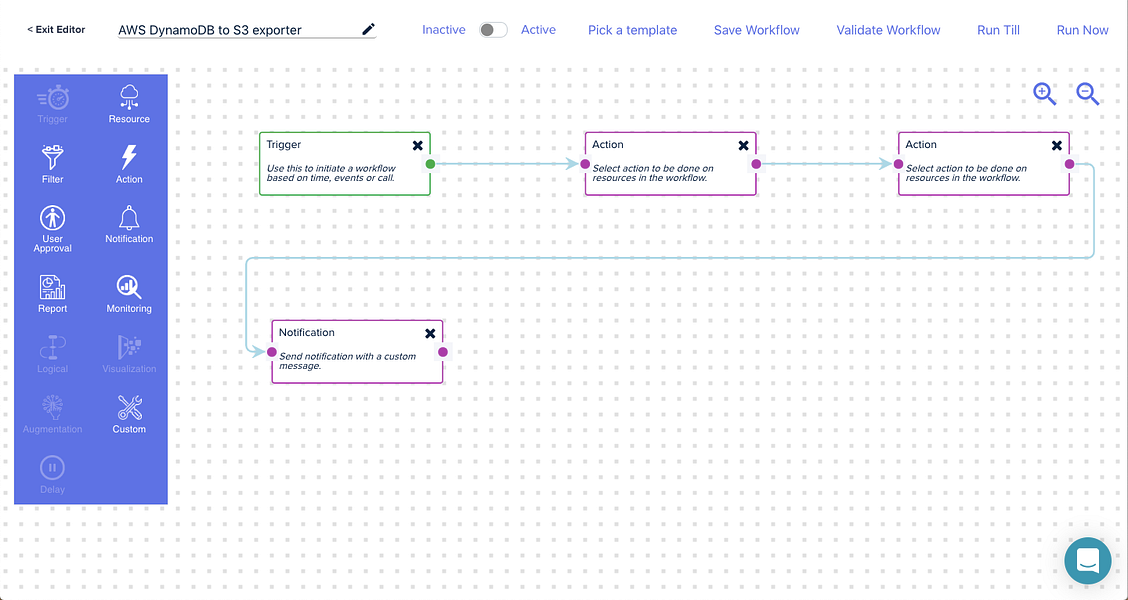Add a Monitoring node from sidebar

[129, 287]
